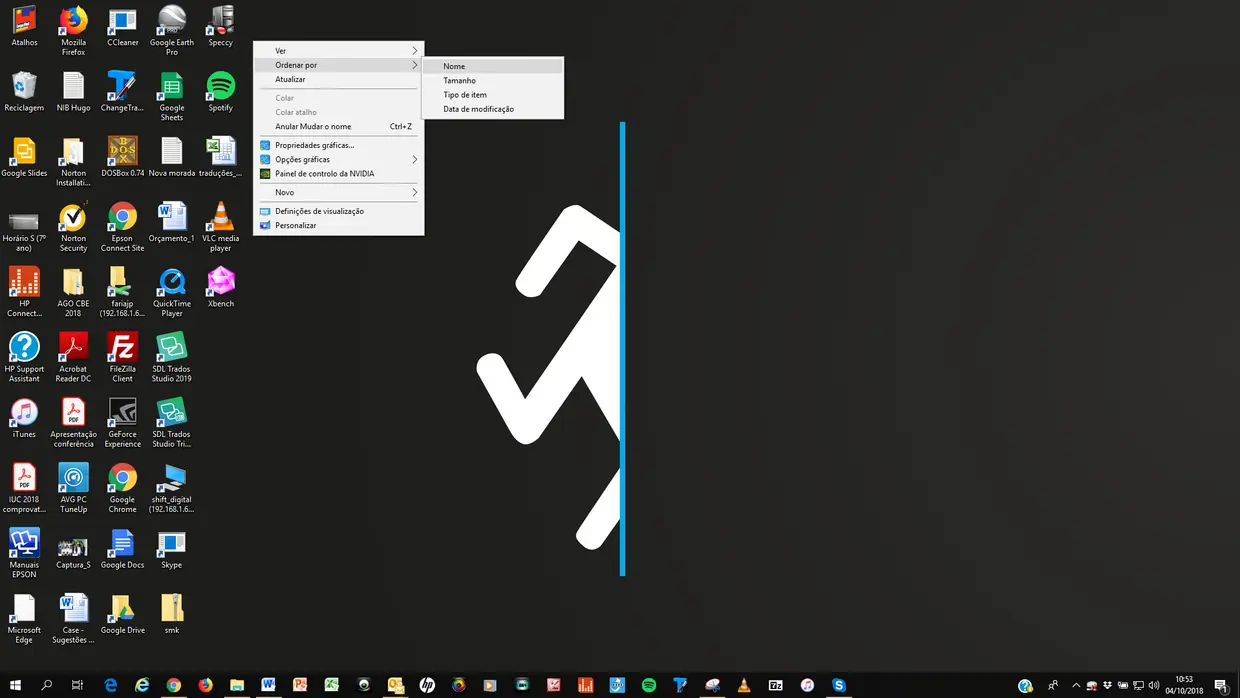The width and height of the screenshot is (1240, 698).
Task: Open Personalizar from the context menu
Action: 296,225
